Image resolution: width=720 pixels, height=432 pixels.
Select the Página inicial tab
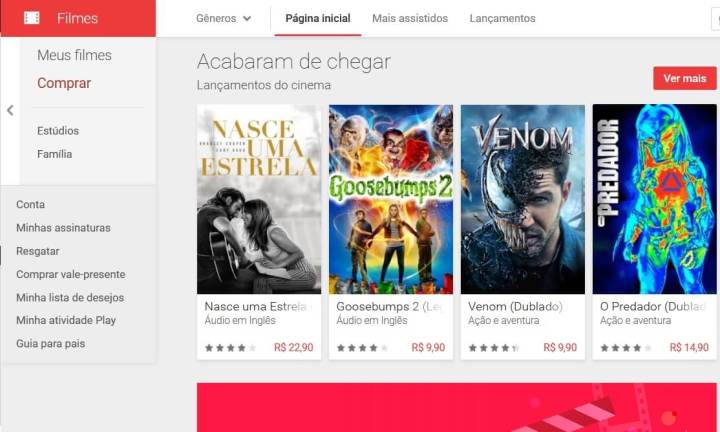click(318, 18)
